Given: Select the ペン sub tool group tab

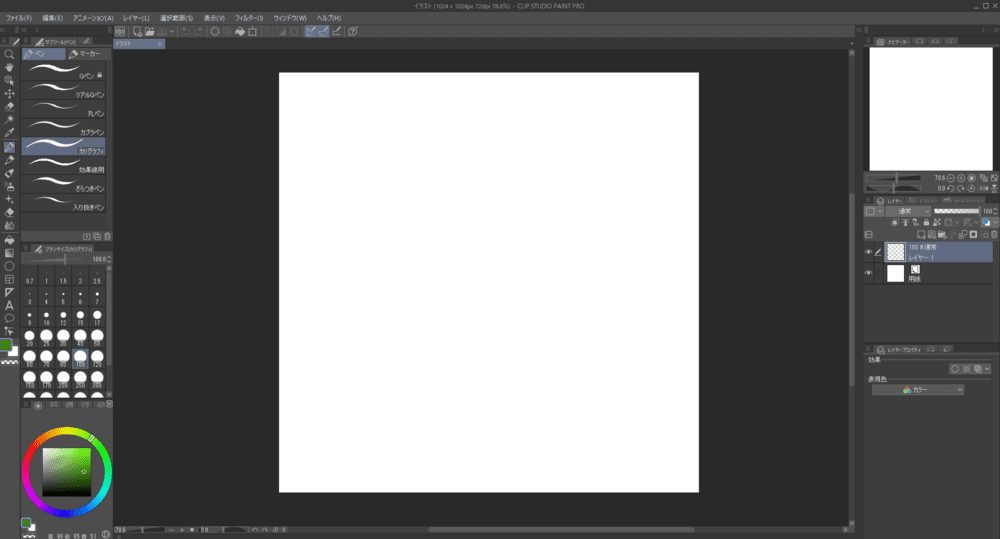Looking at the screenshot, I should pyautogui.click(x=43, y=54).
